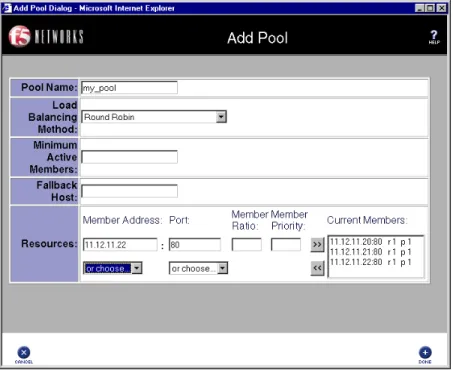
Task: Click the 'Pool Name:' label
Action: [x=49, y=87]
